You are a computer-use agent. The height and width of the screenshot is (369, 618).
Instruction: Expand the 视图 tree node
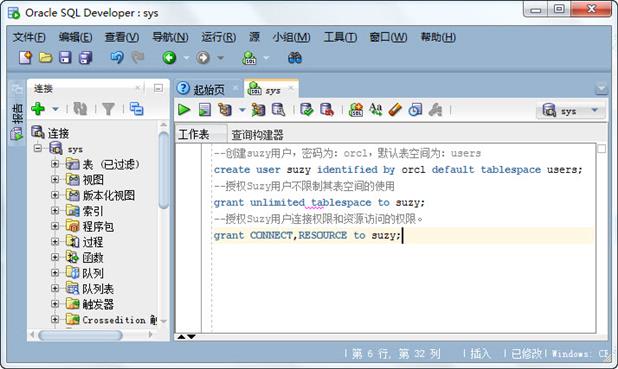coord(55,179)
